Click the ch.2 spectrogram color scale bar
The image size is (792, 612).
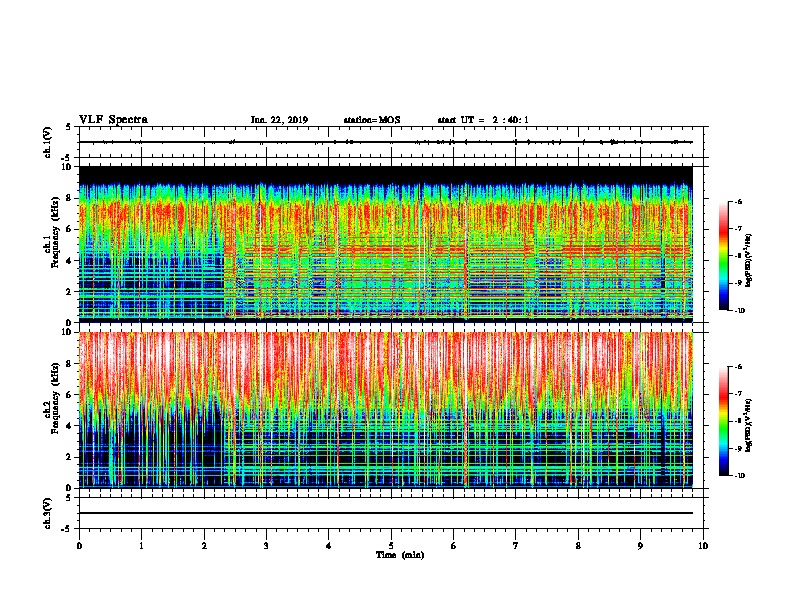724,421
